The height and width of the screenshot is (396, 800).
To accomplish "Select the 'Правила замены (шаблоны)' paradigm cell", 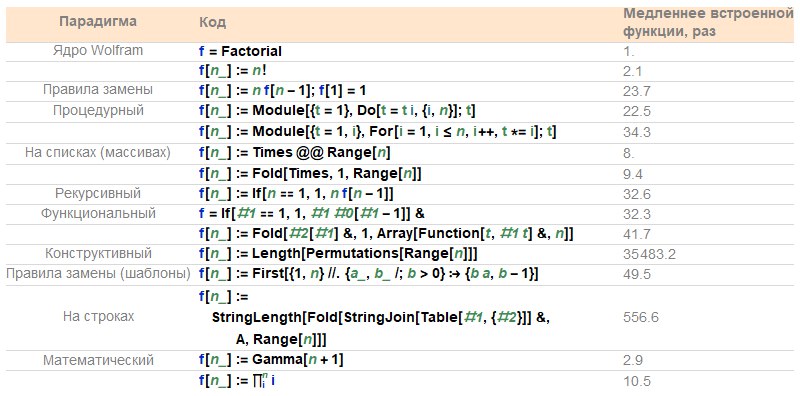I will [98, 274].
